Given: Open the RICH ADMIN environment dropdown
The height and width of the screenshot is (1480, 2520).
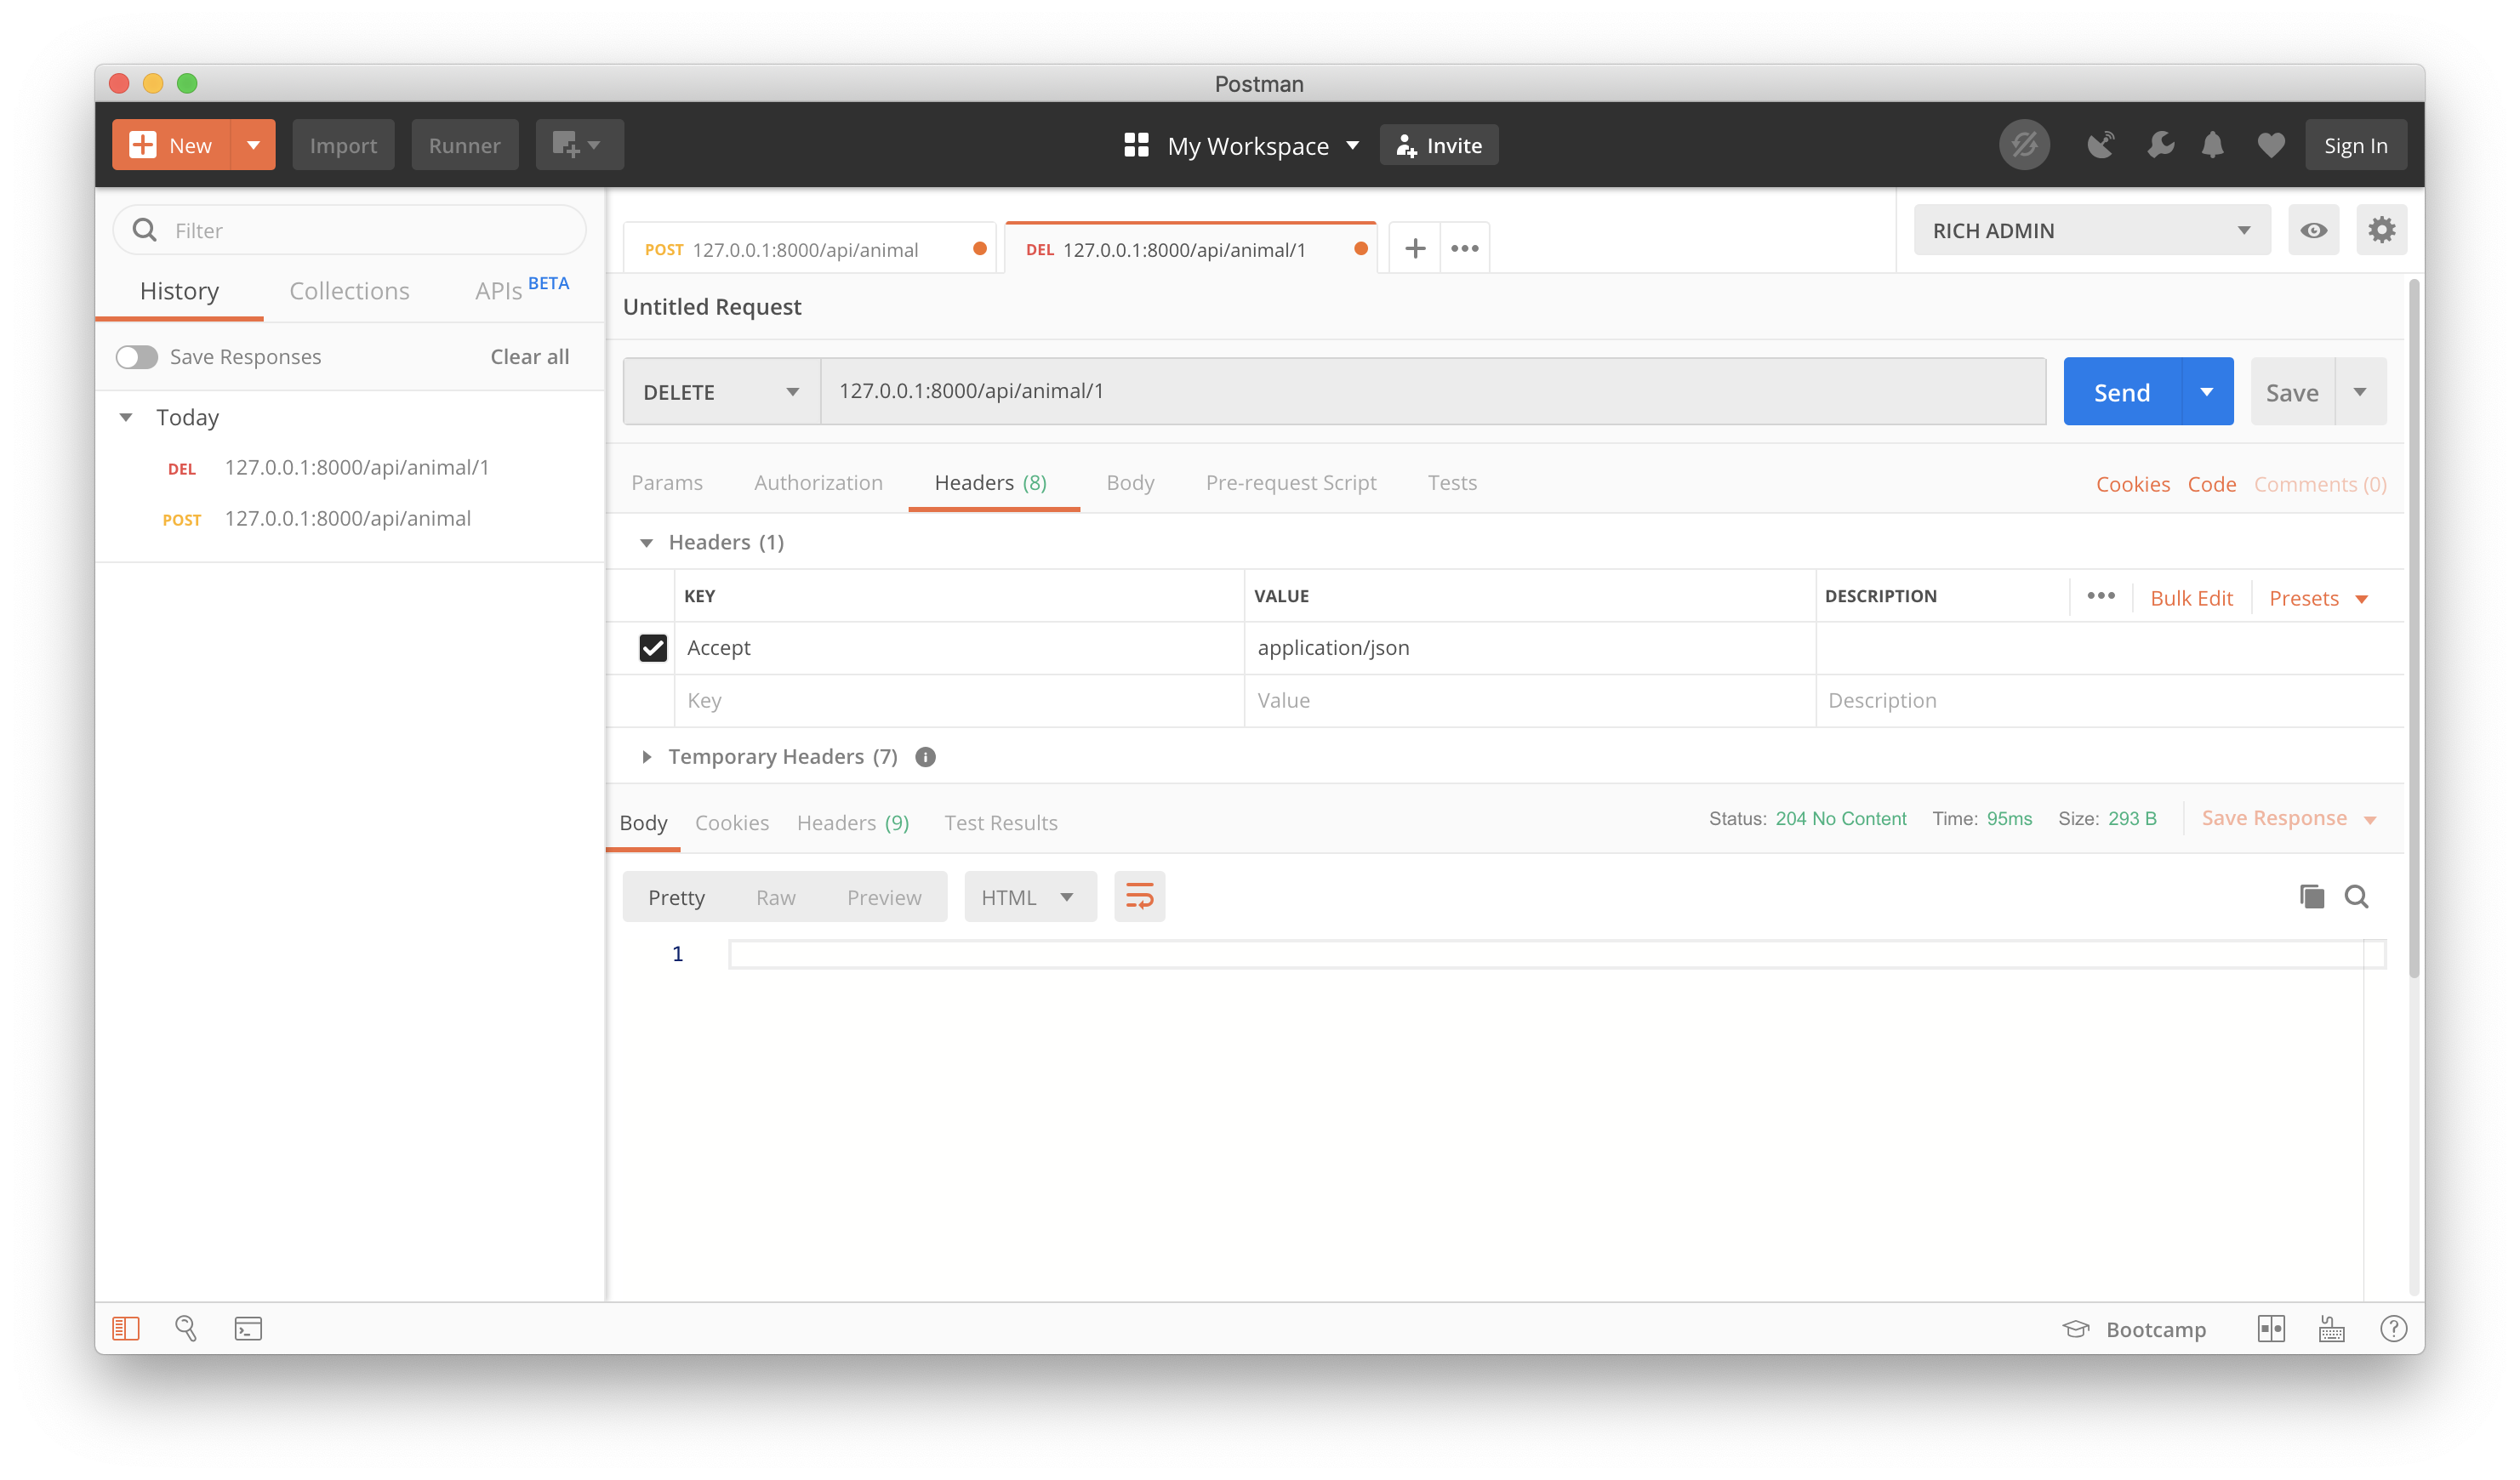Looking at the screenshot, I should click(x=2091, y=230).
